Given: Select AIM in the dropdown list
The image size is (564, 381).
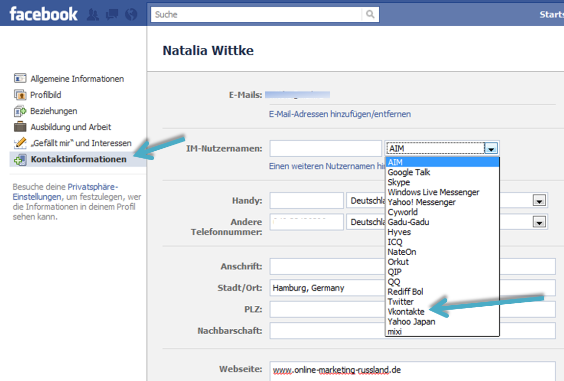Looking at the screenshot, I should (442, 162).
